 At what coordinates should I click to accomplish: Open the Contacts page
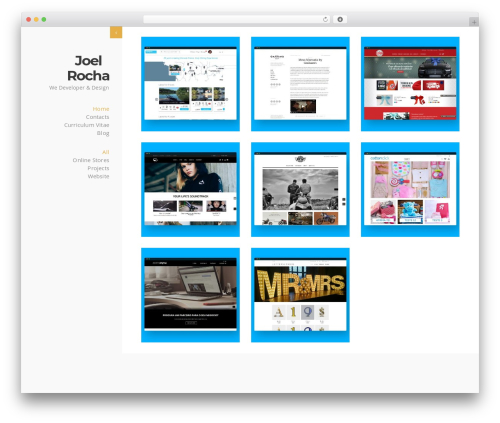[97, 117]
